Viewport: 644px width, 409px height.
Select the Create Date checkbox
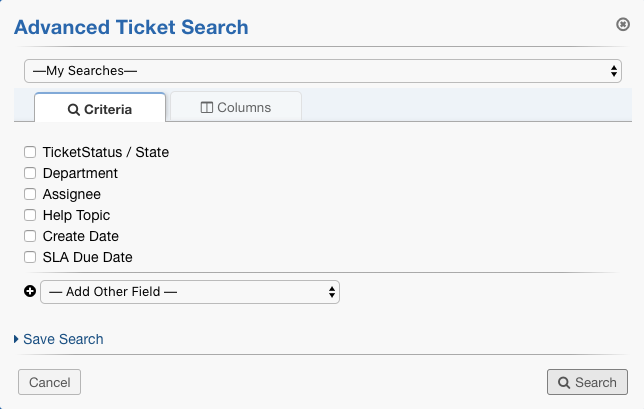pyautogui.click(x=30, y=236)
